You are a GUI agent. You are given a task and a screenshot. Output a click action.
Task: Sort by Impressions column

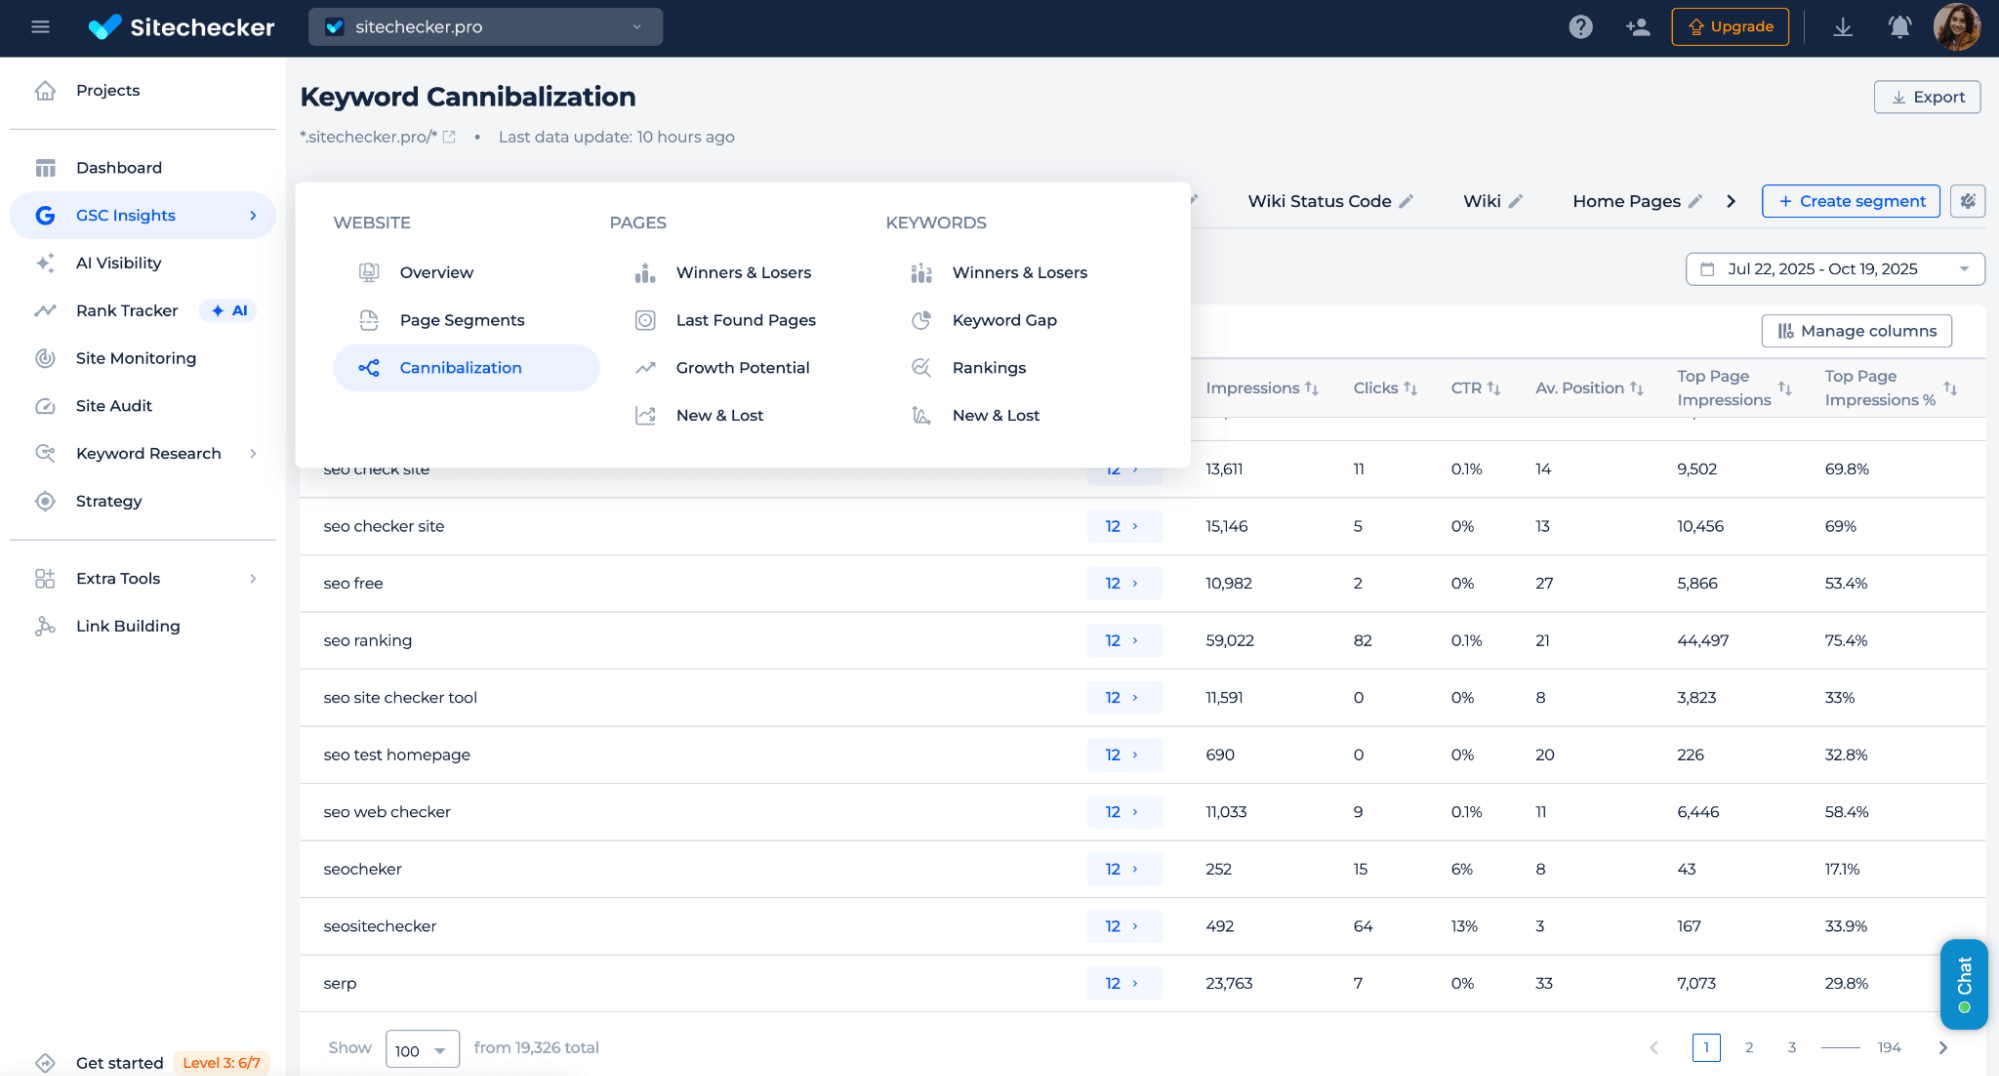tap(1261, 388)
